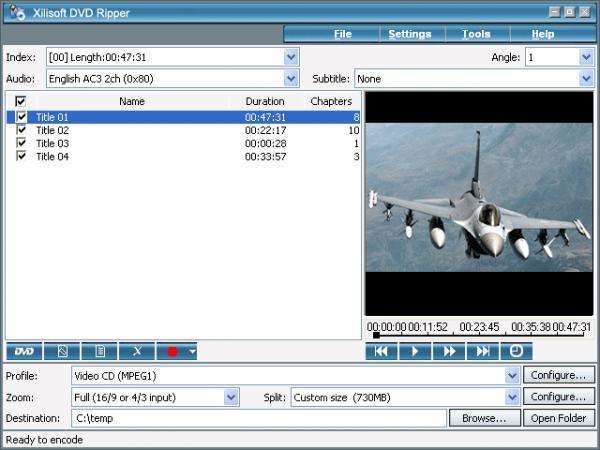Click duration 00:33:57 cell

coord(266,156)
